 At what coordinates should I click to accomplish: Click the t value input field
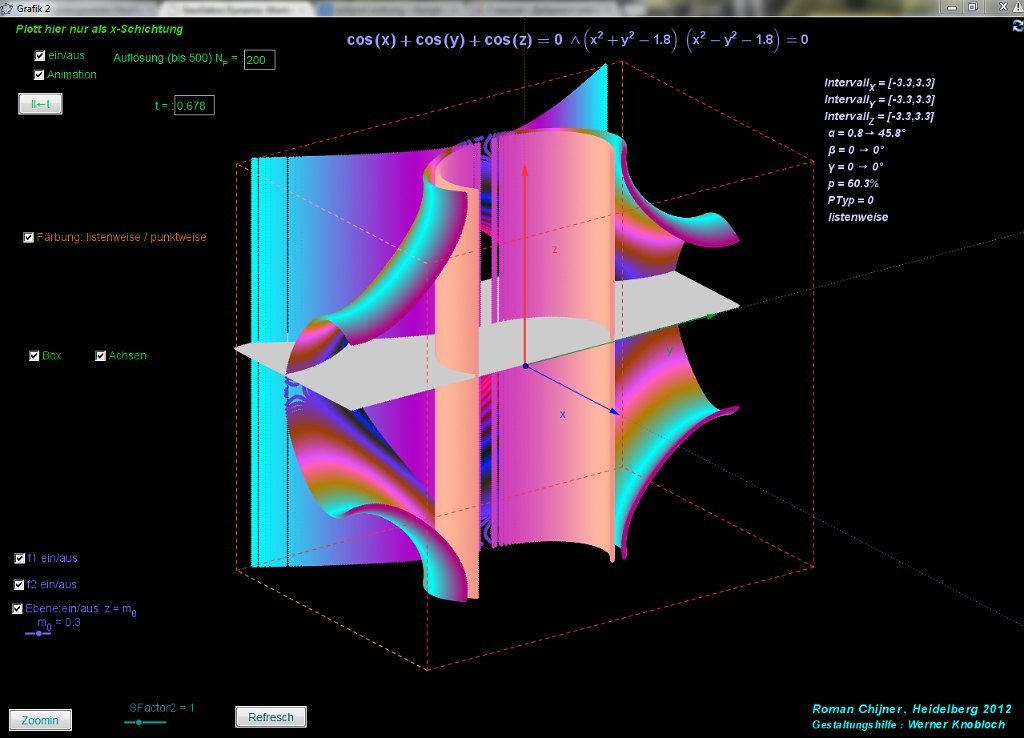[194, 105]
